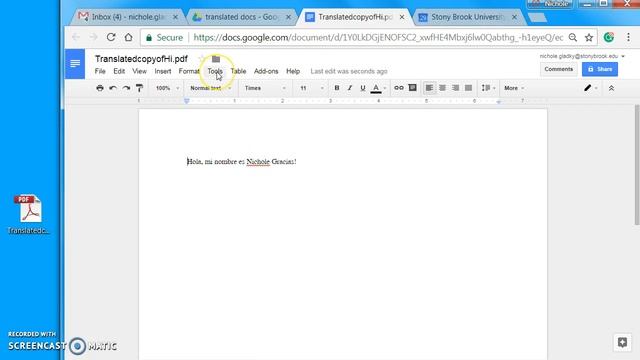Image resolution: width=640 pixels, height=360 pixels.
Task: Open the zoom 100% dropdown
Action: [167, 88]
